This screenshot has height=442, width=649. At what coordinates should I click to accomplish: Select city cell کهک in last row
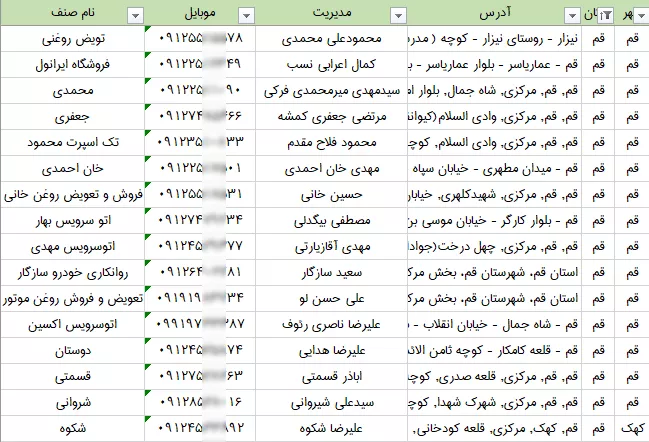tap(632, 429)
